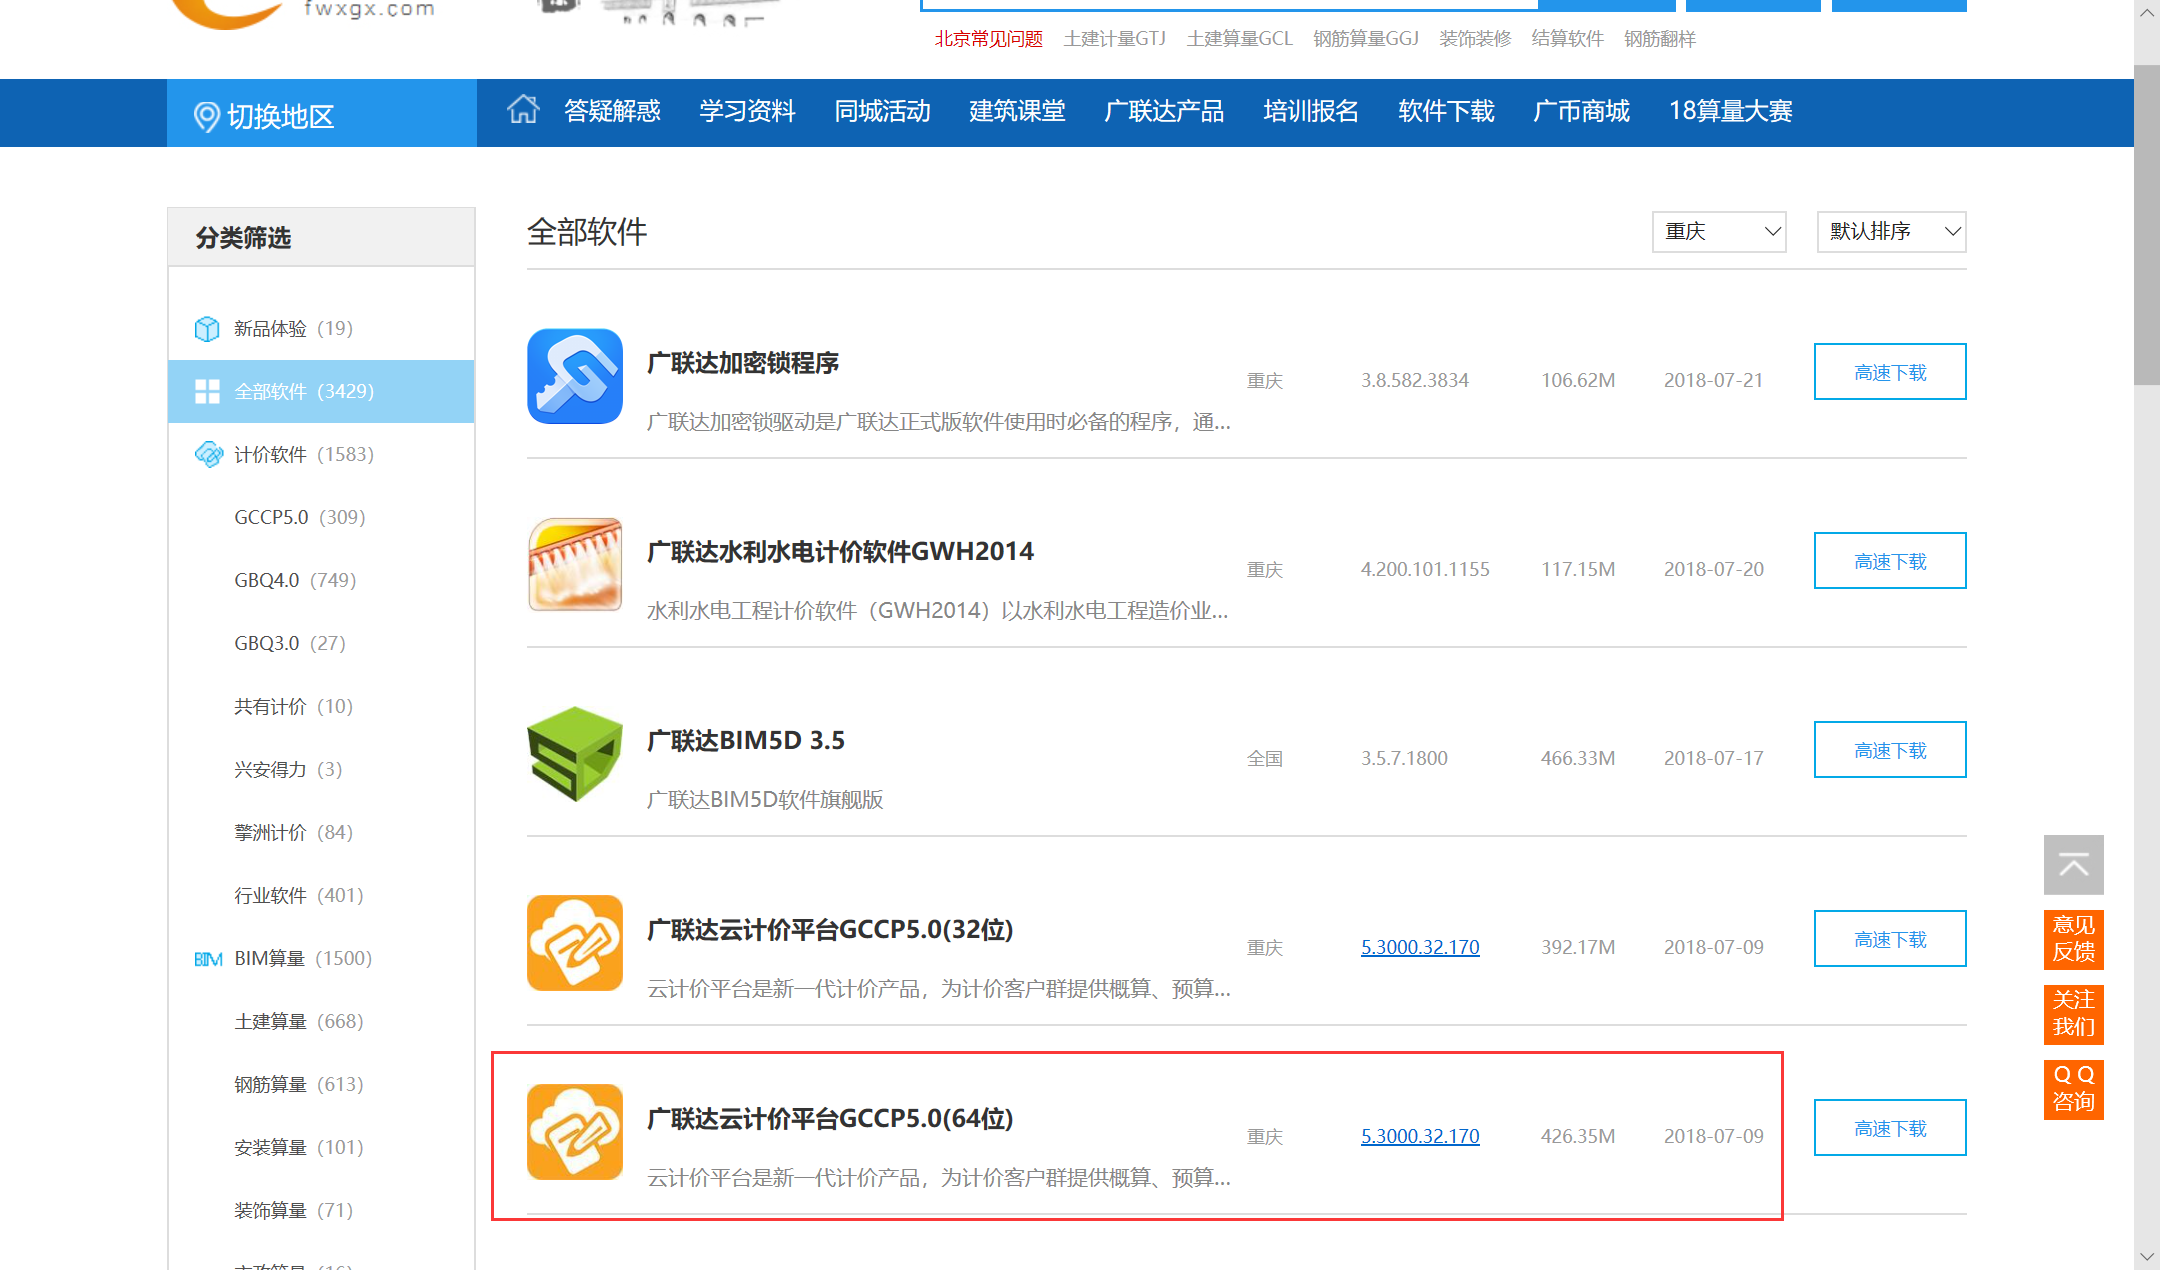Open the 广币商城 nav menu

pyautogui.click(x=1581, y=111)
